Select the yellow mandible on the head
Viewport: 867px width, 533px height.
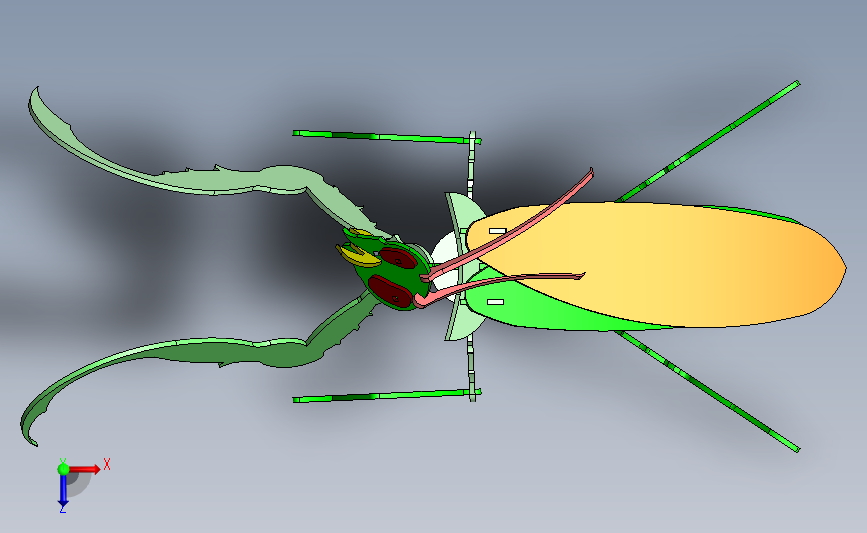[x=357, y=257]
